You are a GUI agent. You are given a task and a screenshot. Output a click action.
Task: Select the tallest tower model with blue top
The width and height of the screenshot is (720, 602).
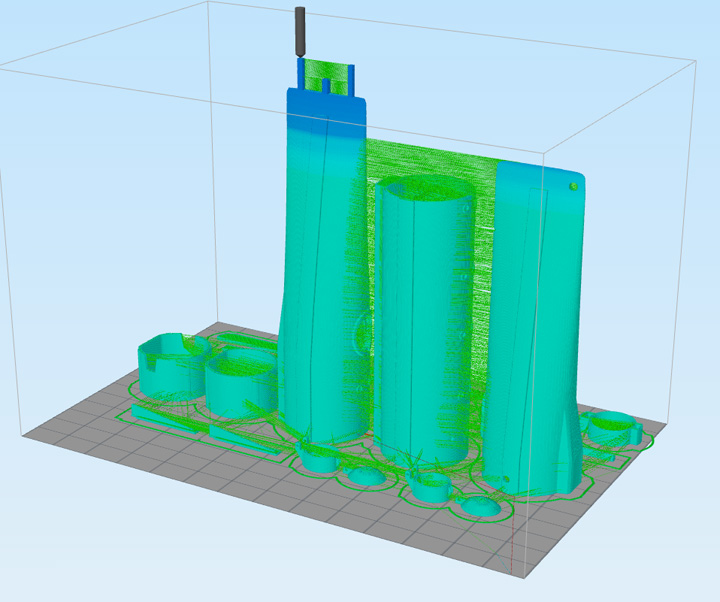321,266
